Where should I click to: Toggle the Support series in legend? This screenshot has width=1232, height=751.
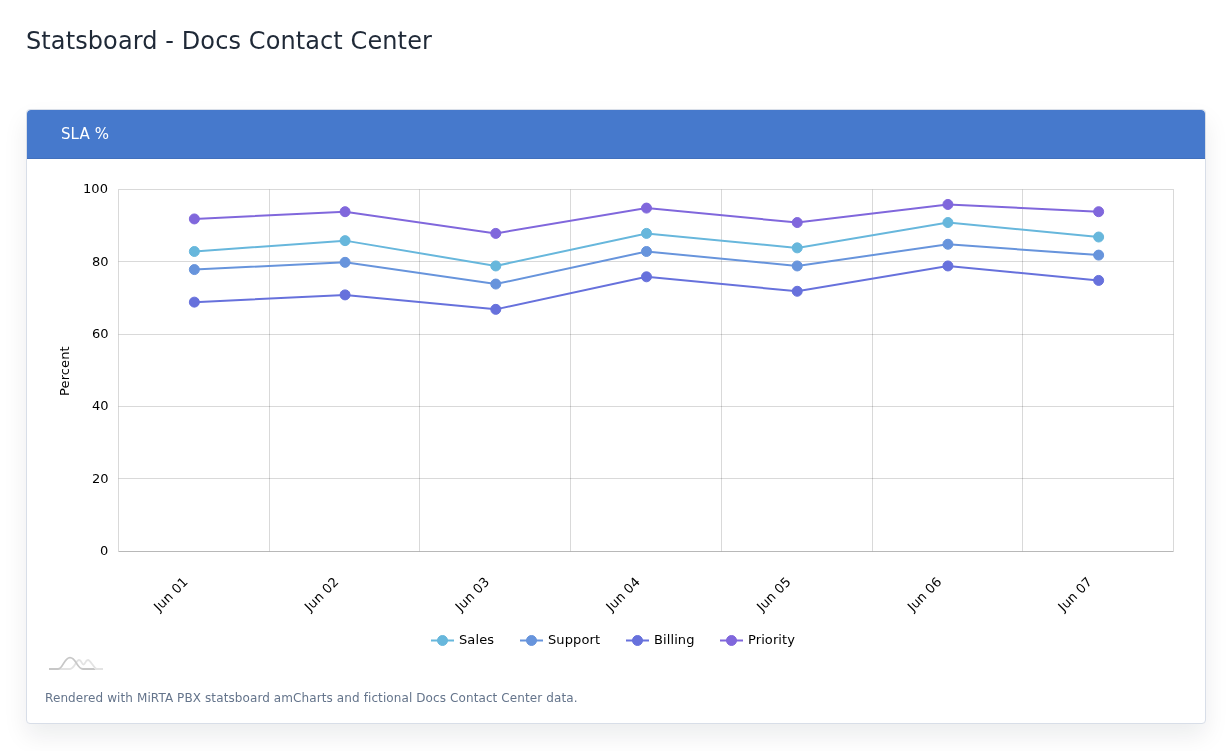(560, 640)
